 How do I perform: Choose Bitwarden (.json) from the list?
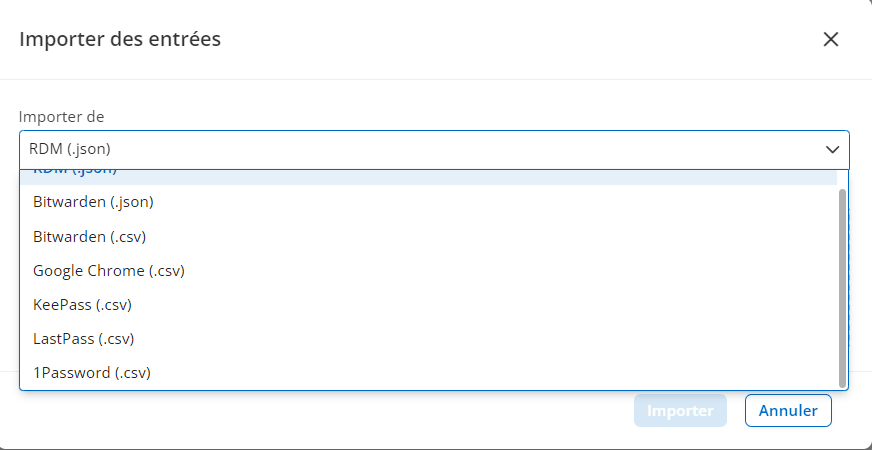pyautogui.click(x=93, y=202)
